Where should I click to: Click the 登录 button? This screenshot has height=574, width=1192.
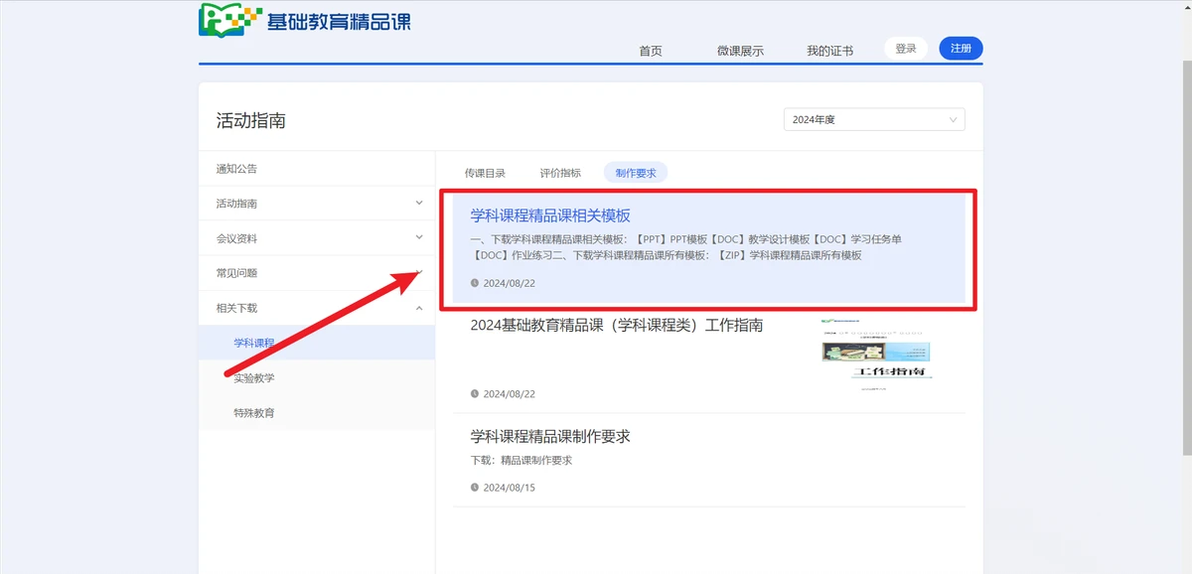[906, 49]
